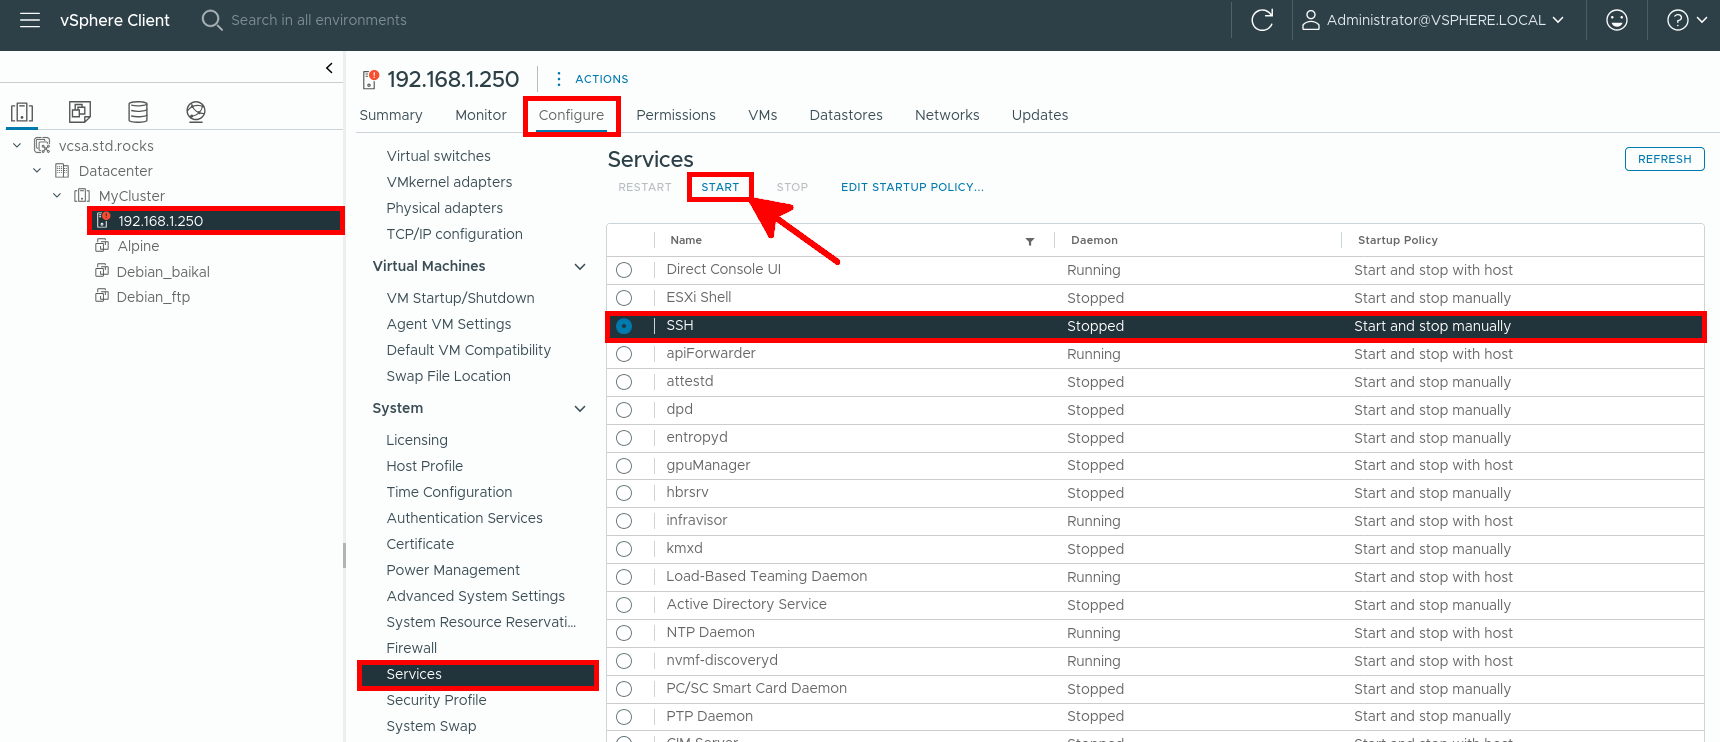The width and height of the screenshot is (1720, 742).
Task: Select the attestd radio button
Action: pos(624,382)
